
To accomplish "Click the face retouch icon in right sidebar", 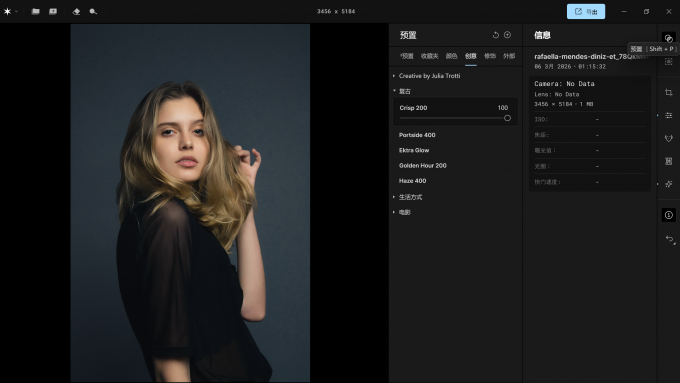I will click(669, 138).
